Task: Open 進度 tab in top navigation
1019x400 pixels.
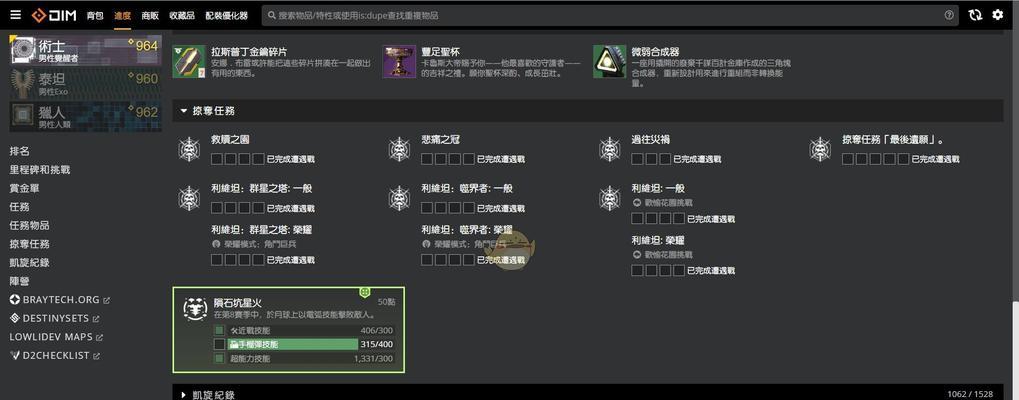Action: 122,16
